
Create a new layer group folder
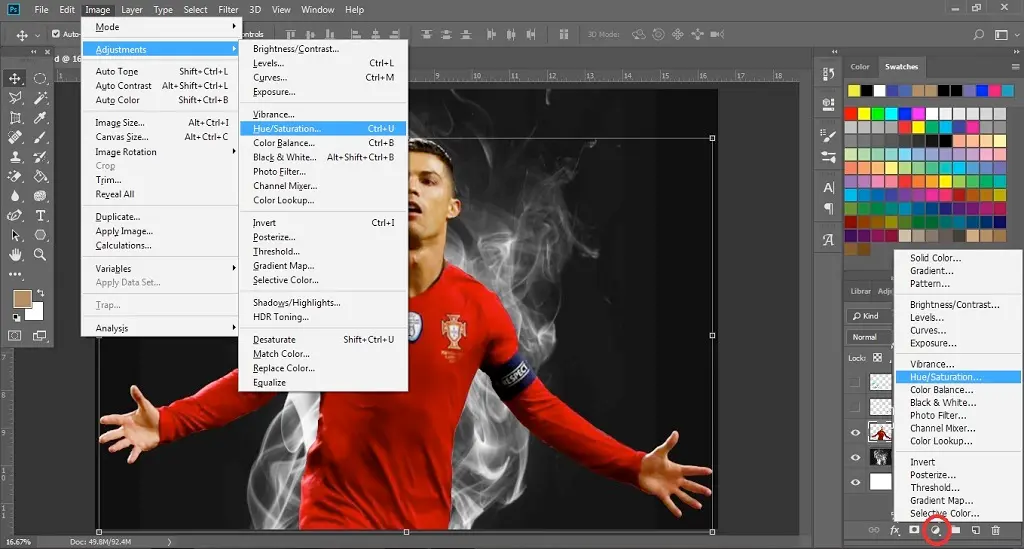[956, 530]
